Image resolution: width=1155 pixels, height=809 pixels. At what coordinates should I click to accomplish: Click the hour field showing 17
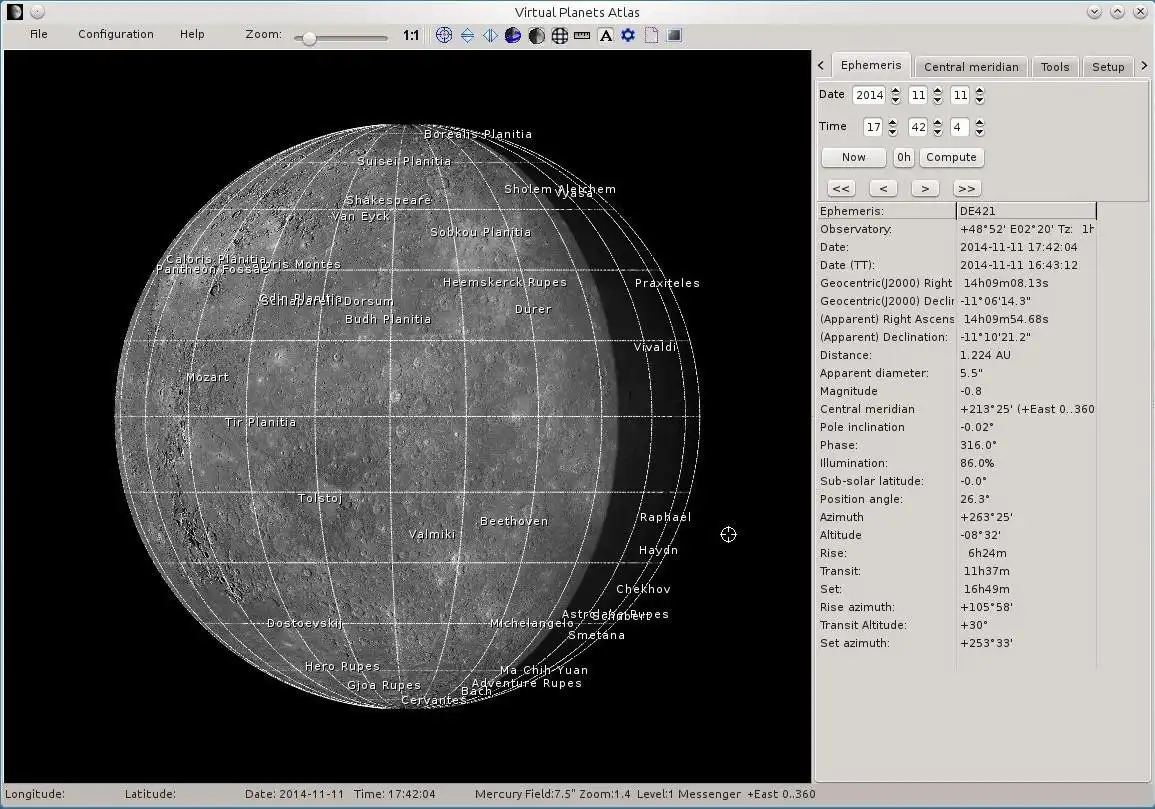(873, 127)
